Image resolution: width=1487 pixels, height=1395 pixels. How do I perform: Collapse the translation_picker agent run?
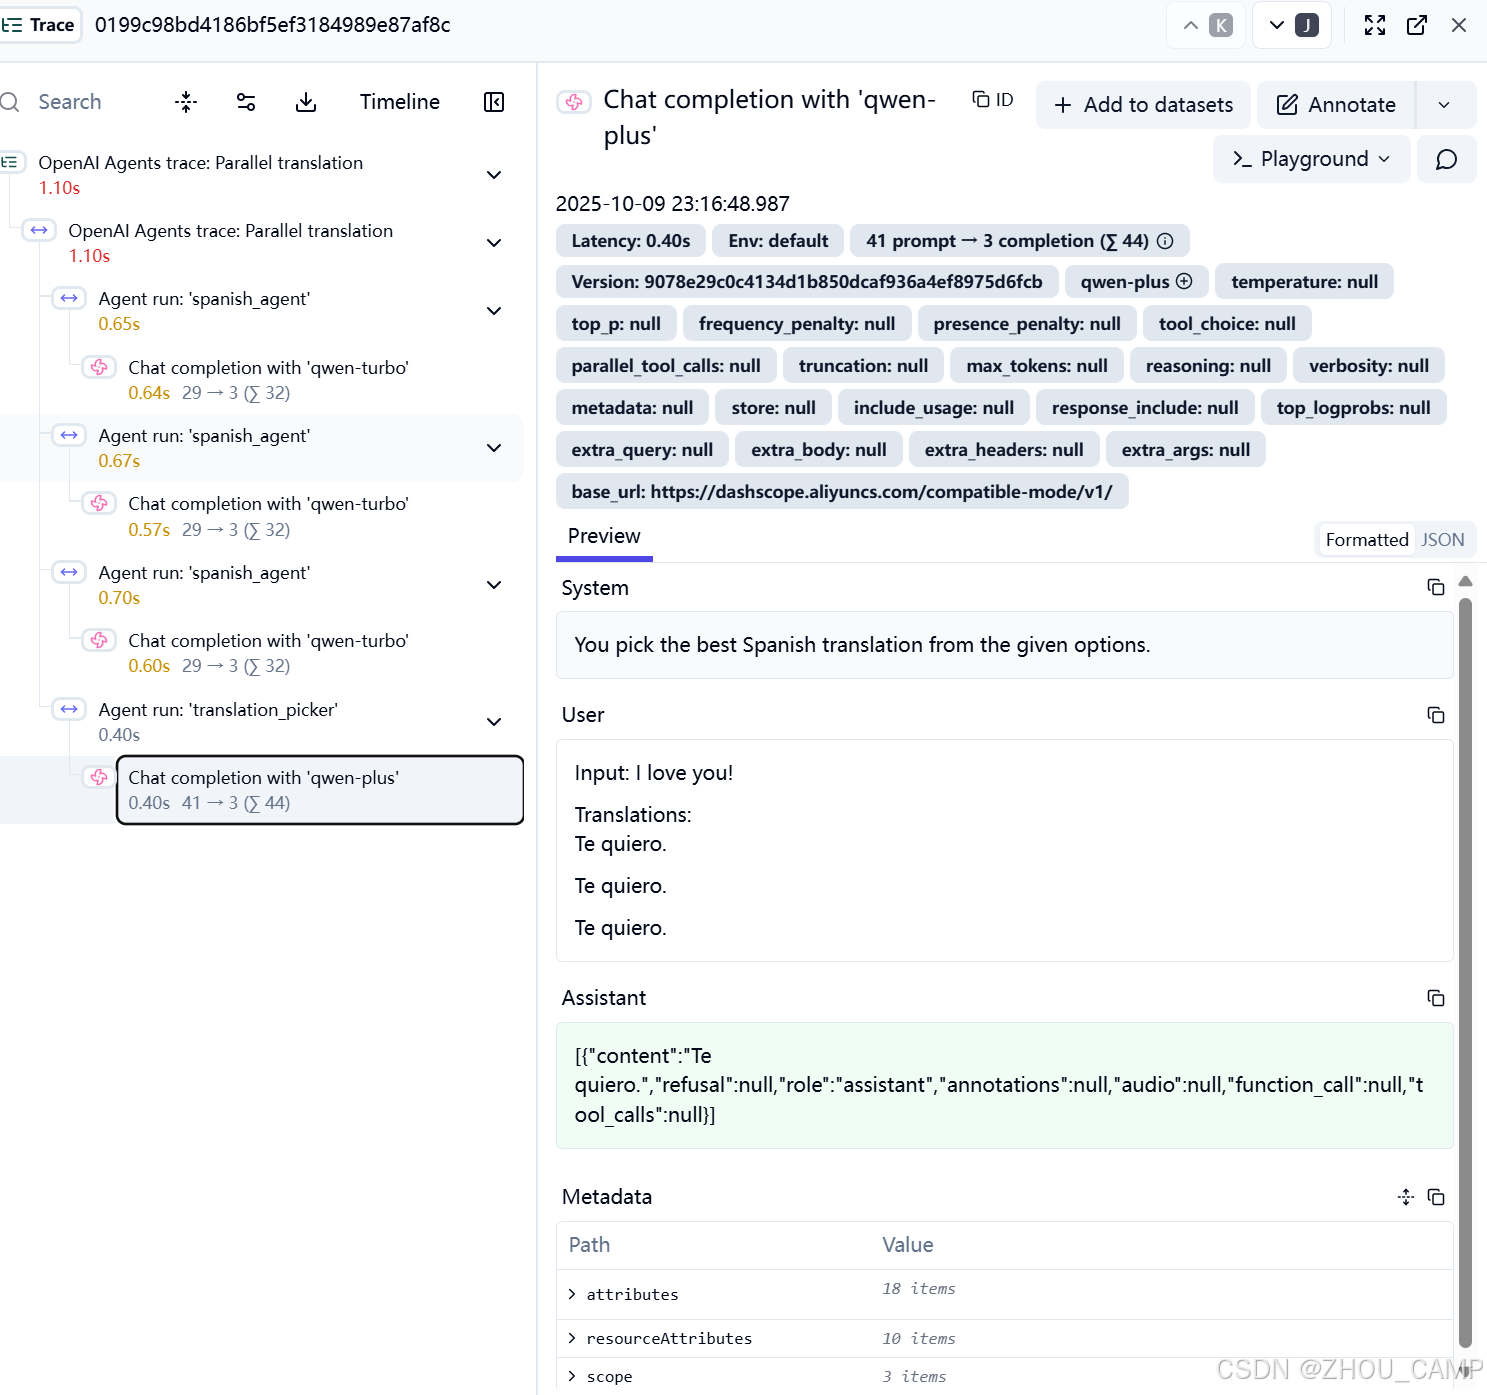pos(494,722)
